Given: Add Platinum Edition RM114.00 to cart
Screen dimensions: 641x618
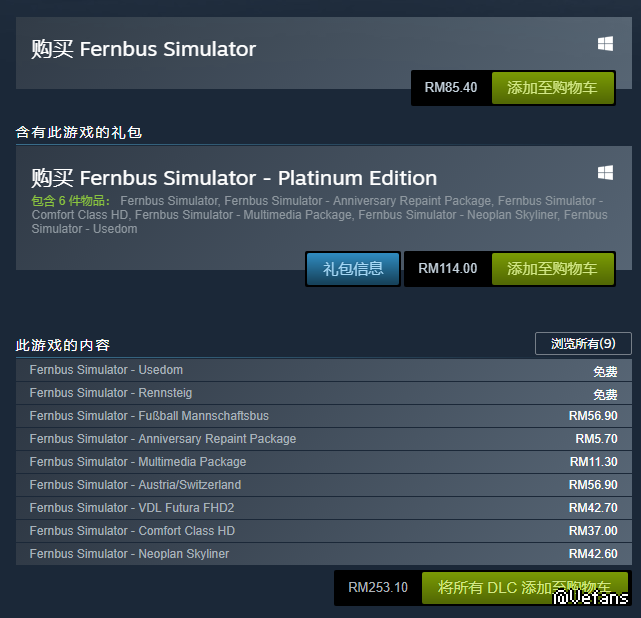Looking at the screenshot, I should [552, 268].
